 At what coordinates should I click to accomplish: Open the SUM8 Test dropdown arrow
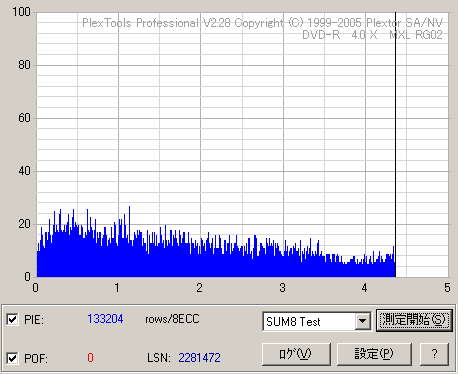[362, 321]
